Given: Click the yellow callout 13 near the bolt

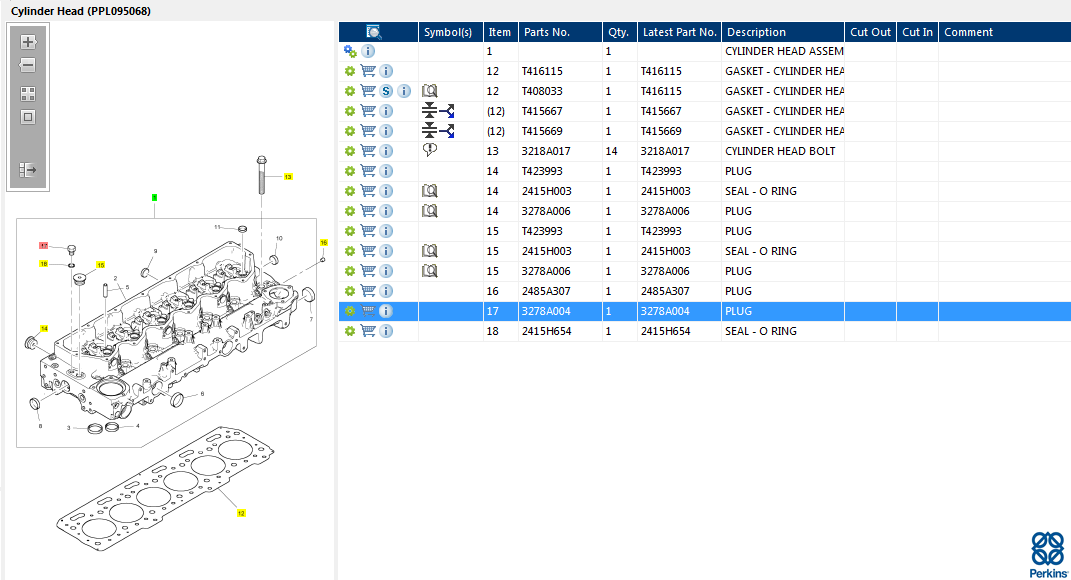Looking at the screenshot, I should [288, 177].
